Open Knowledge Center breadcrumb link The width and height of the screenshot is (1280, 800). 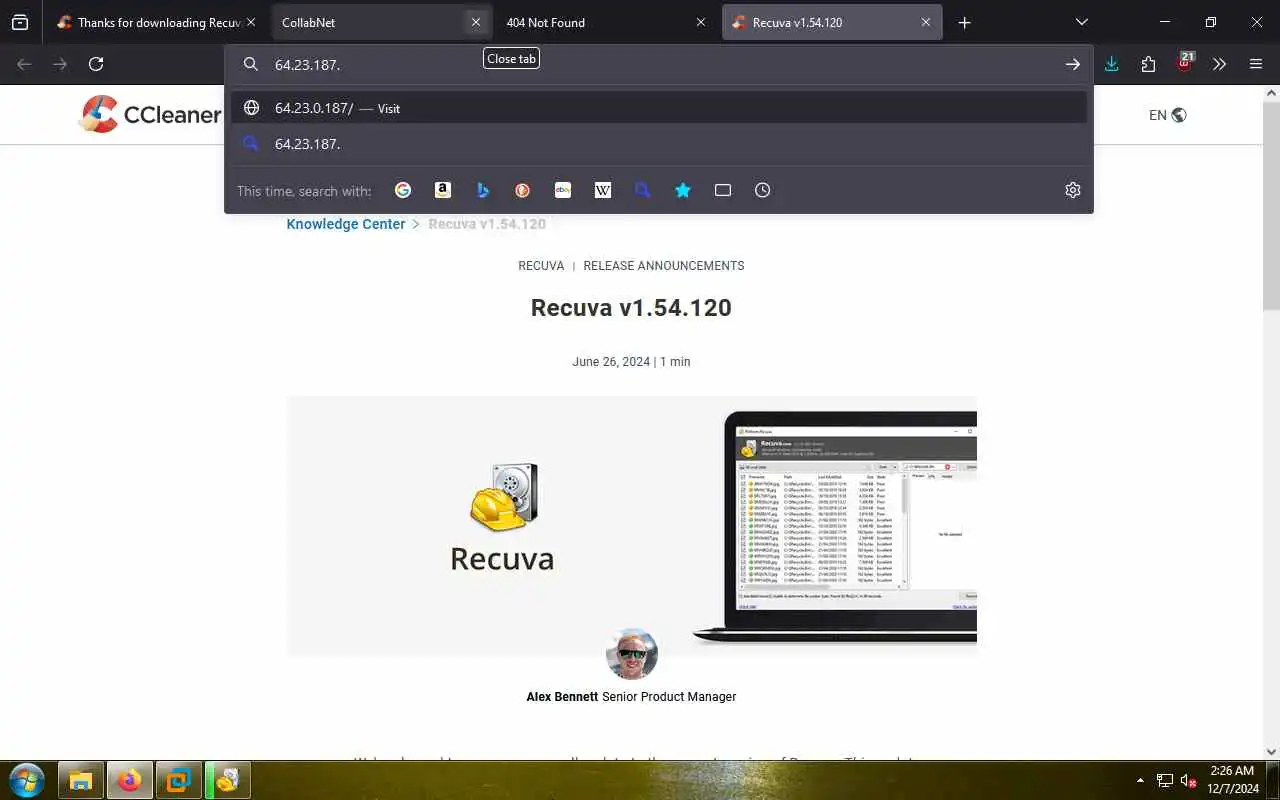pos(346,224)
